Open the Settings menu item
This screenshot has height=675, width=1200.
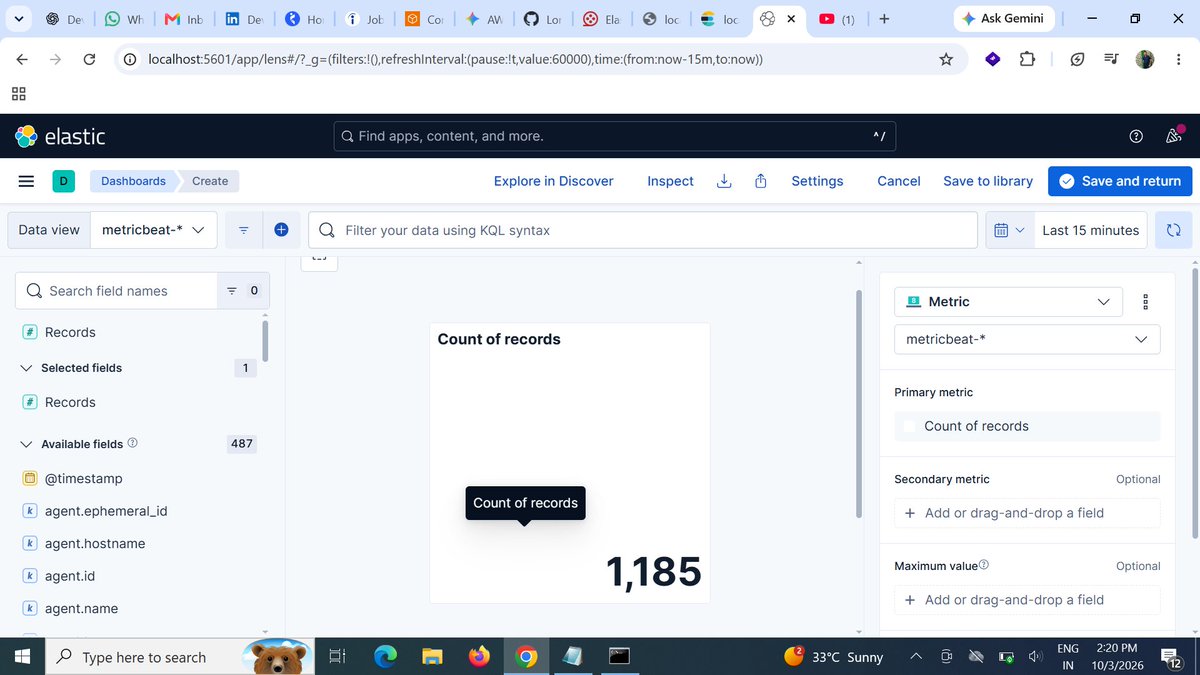pos(817,181)
